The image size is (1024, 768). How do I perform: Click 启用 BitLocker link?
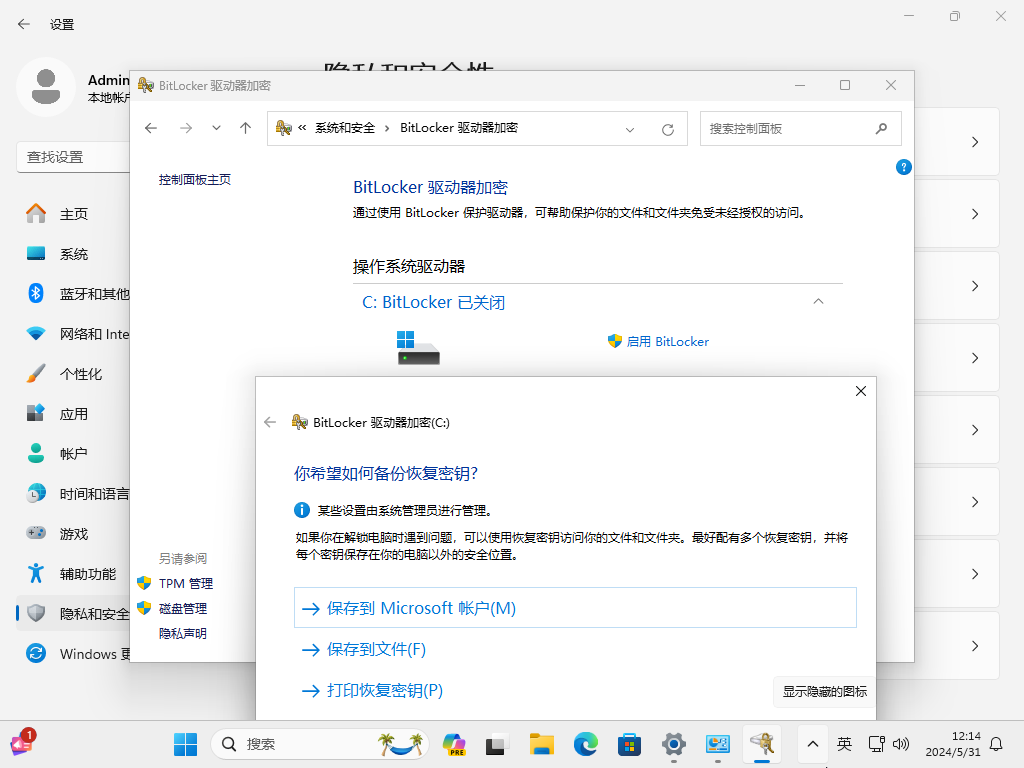667,341
